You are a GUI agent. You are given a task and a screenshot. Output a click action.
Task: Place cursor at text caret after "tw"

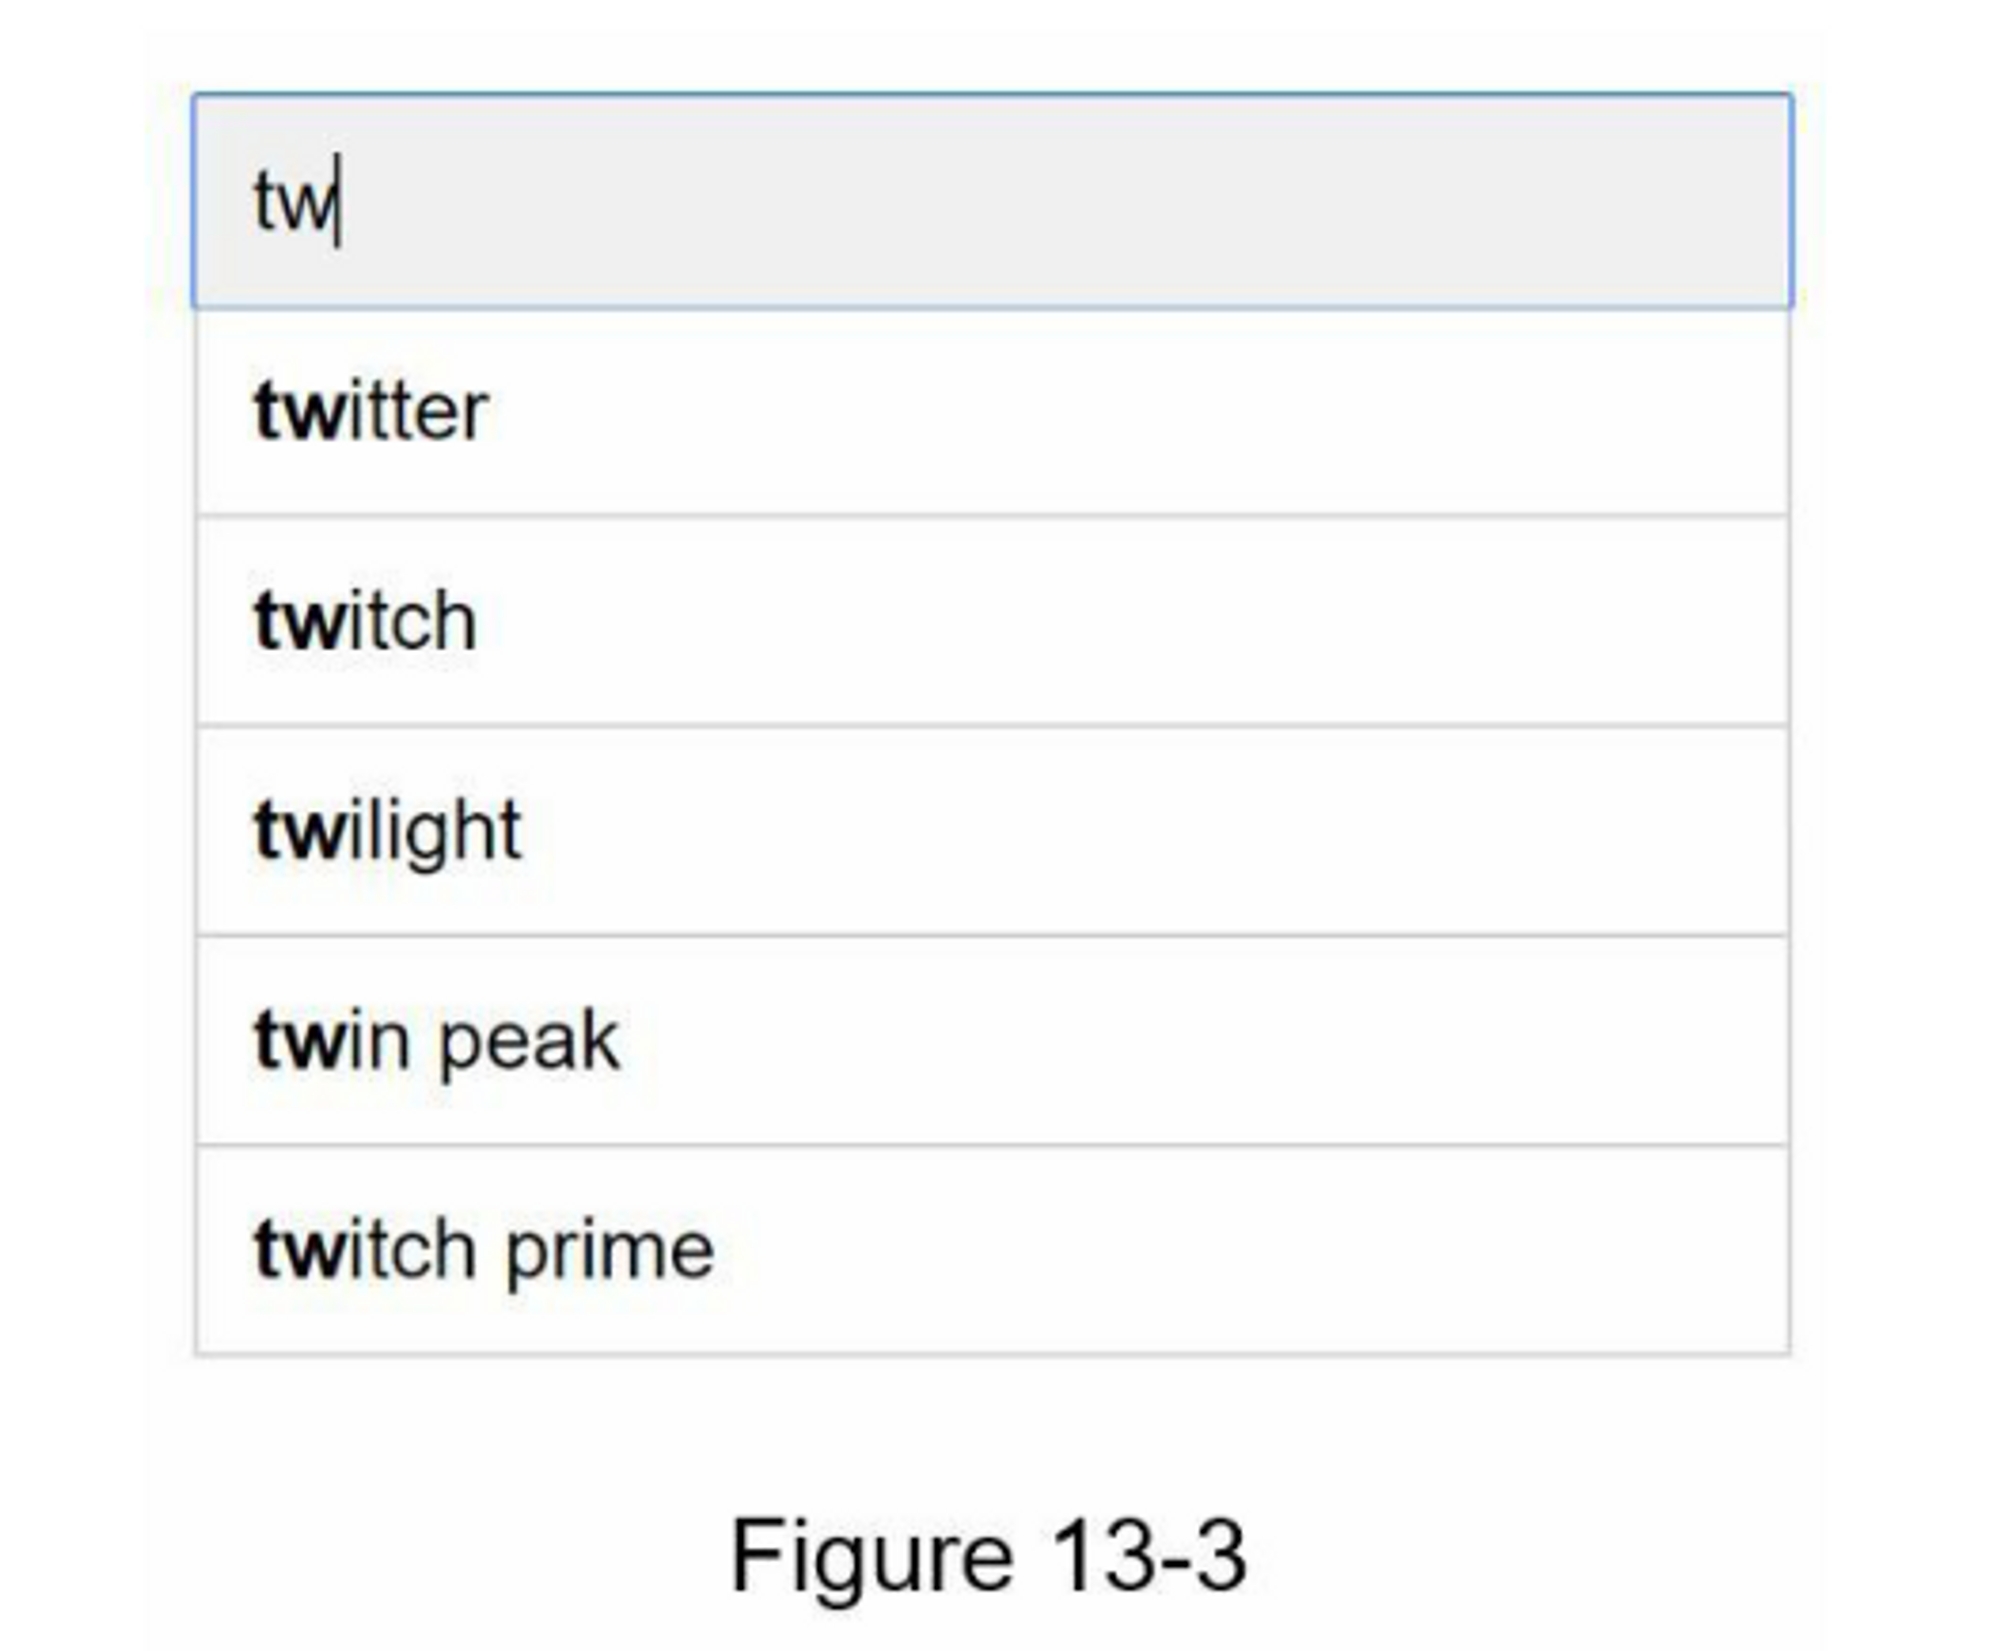point(340,201)
